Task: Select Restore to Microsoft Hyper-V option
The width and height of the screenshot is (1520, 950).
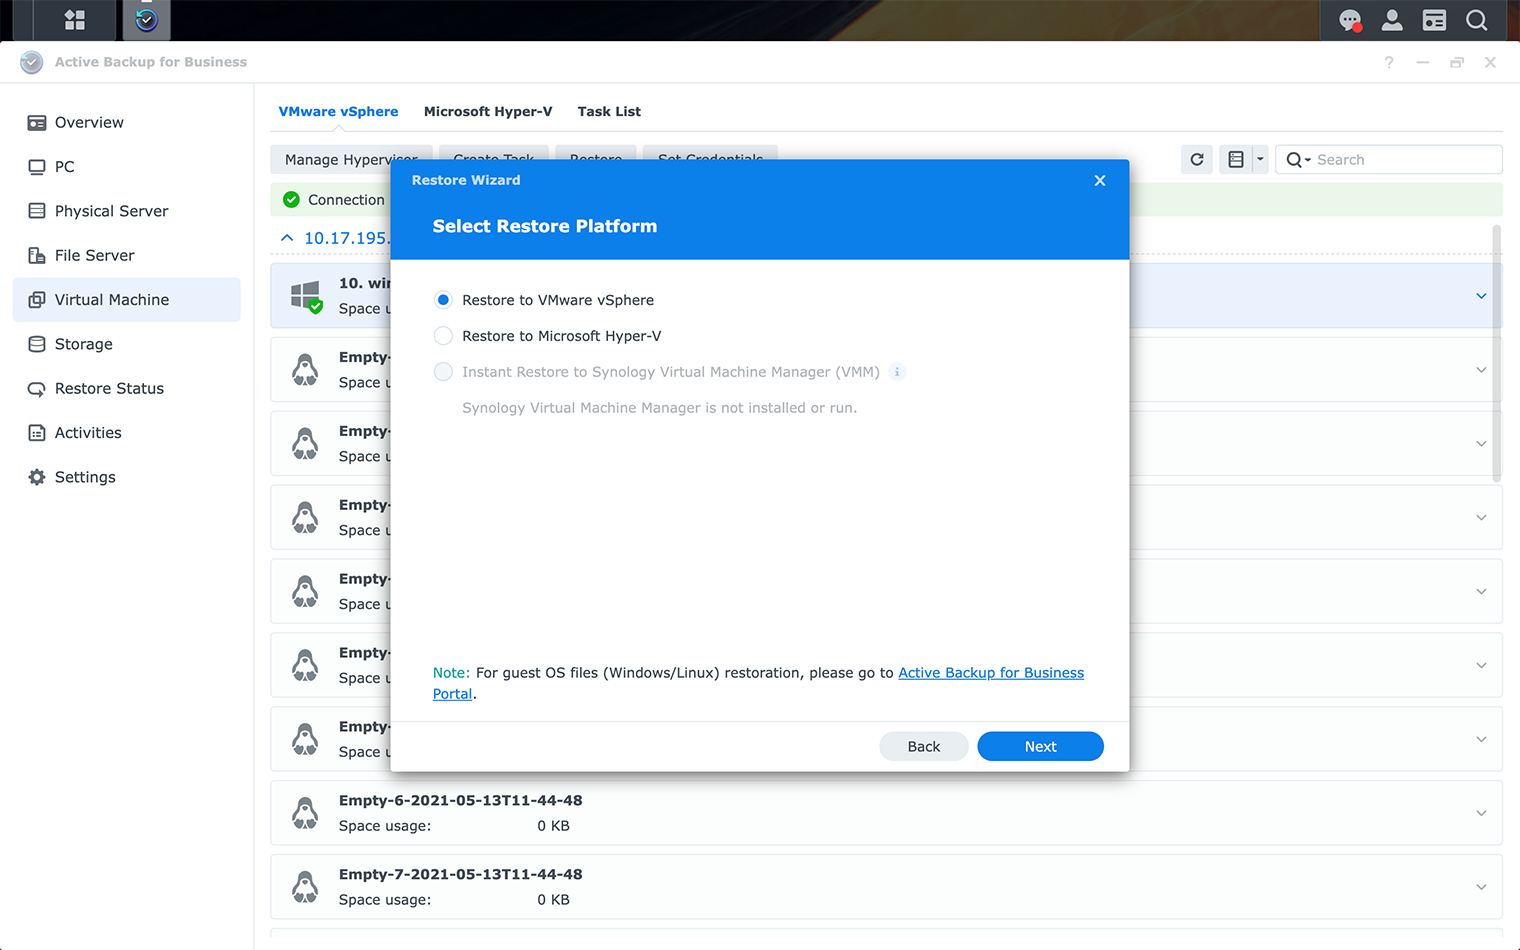Action: click(x=443, y=336)
